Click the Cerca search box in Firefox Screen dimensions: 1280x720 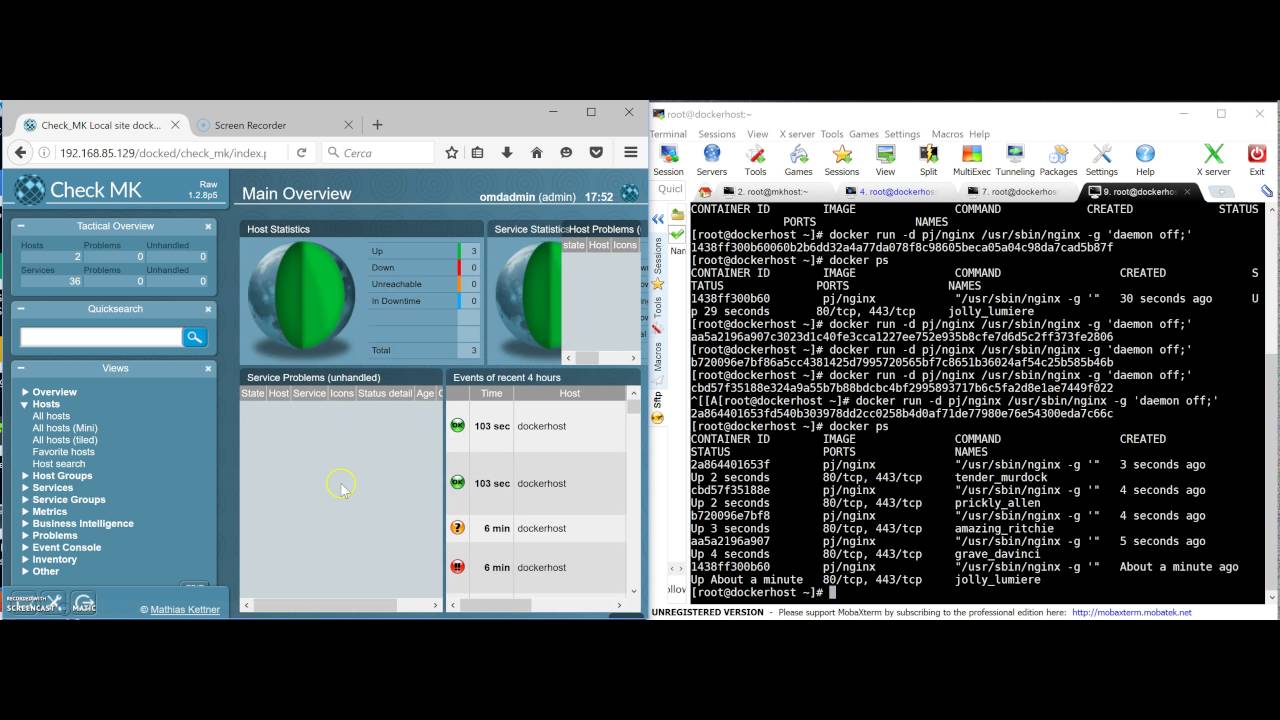tap(378, 153)
